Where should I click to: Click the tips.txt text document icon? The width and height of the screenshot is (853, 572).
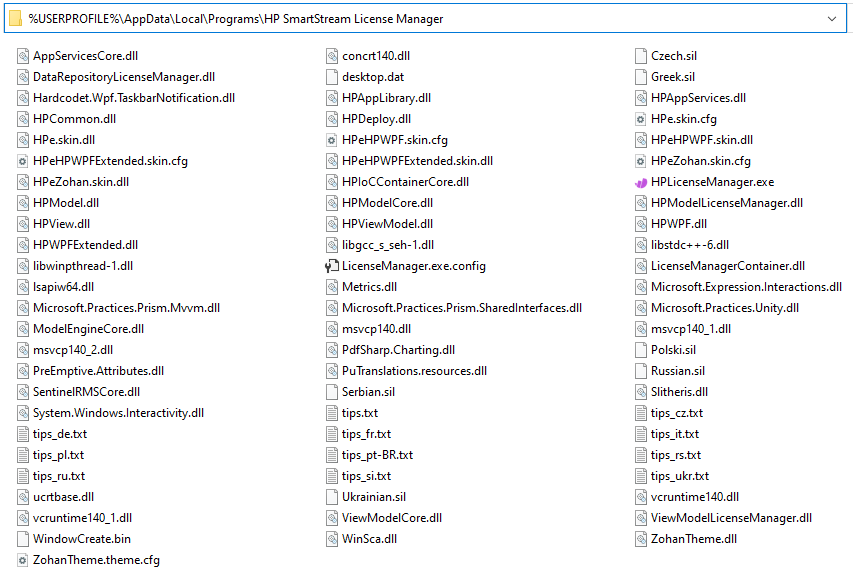tap(332, 413)
